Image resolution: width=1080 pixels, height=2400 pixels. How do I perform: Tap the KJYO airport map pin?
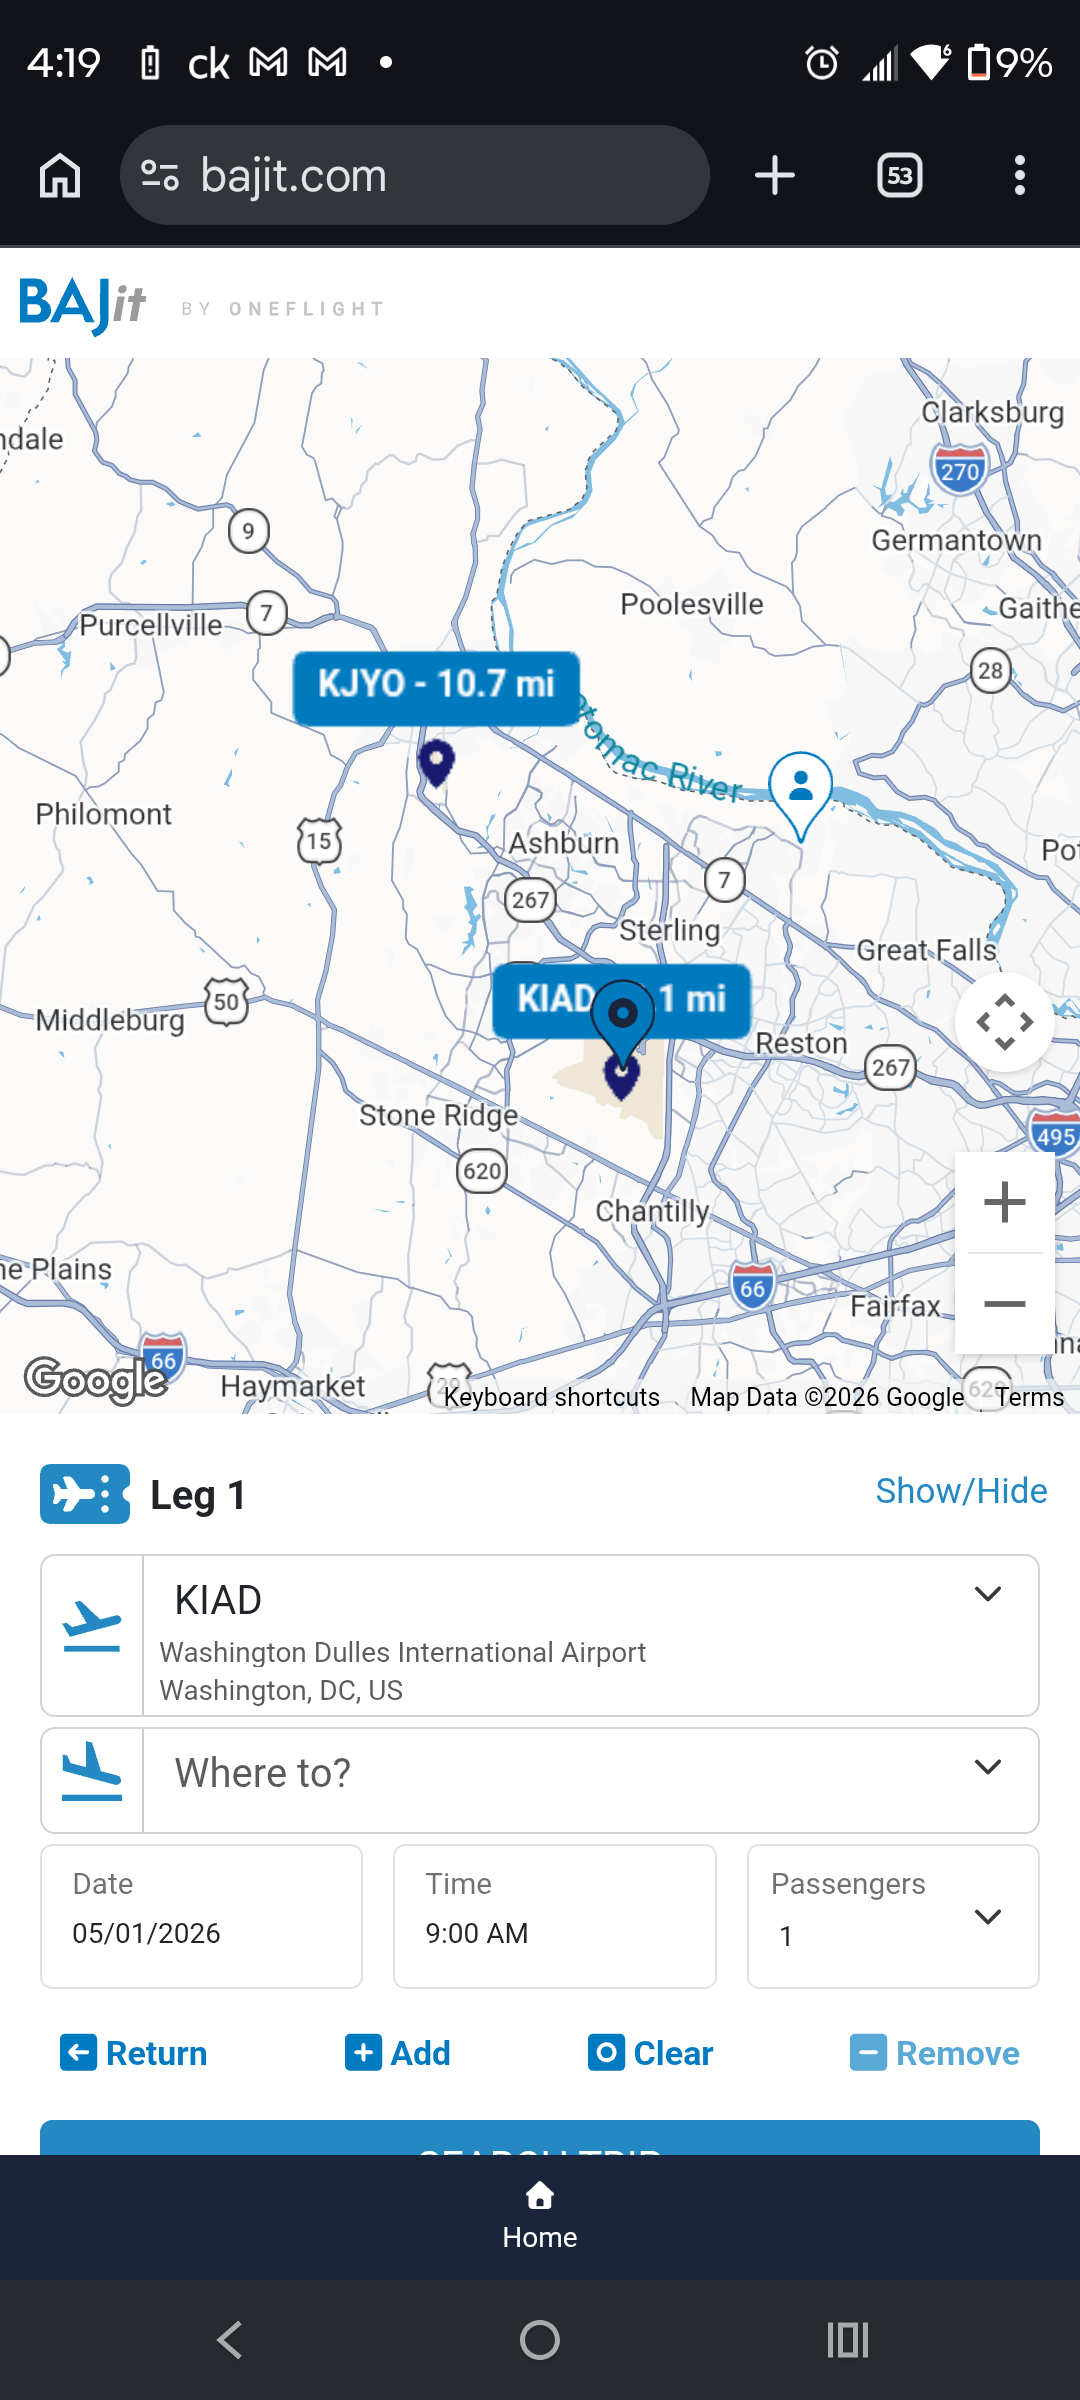tap(436, 763)
